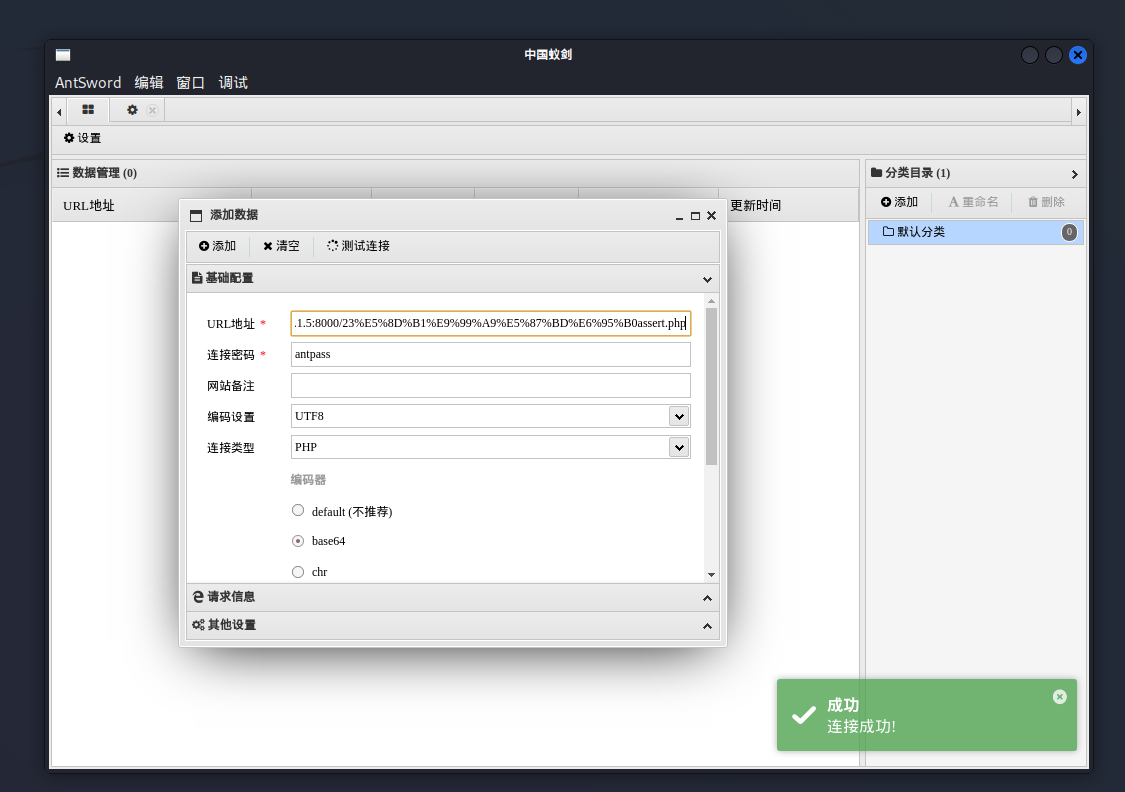Click the 测试连接 button

[x=358, y=246]
